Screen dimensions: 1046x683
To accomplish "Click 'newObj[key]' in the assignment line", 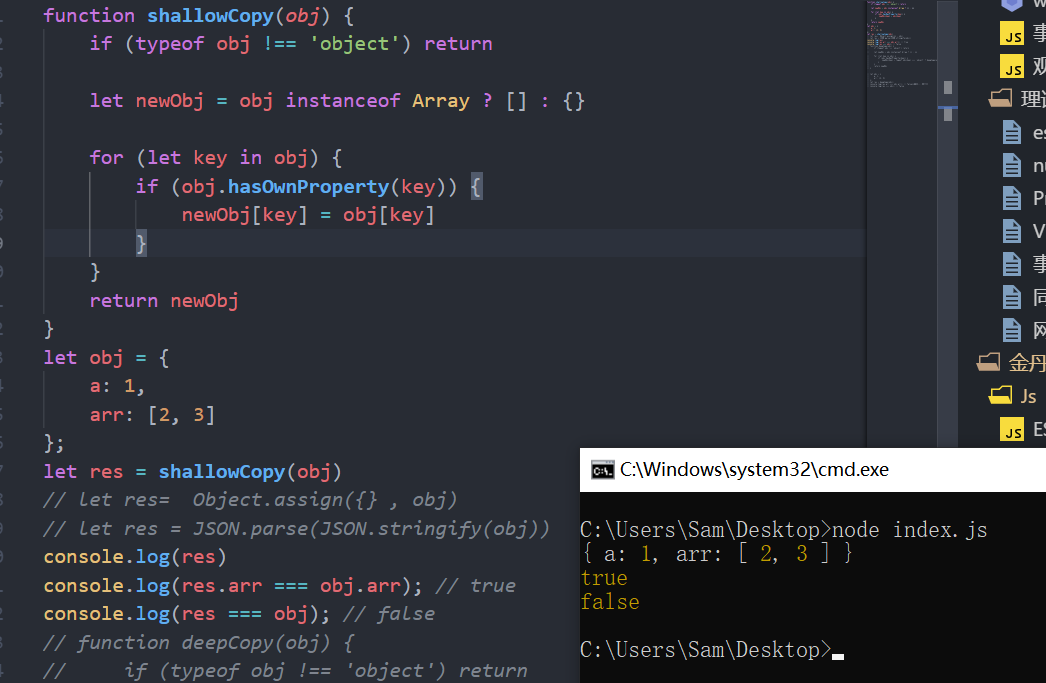I will pos(244,215).
